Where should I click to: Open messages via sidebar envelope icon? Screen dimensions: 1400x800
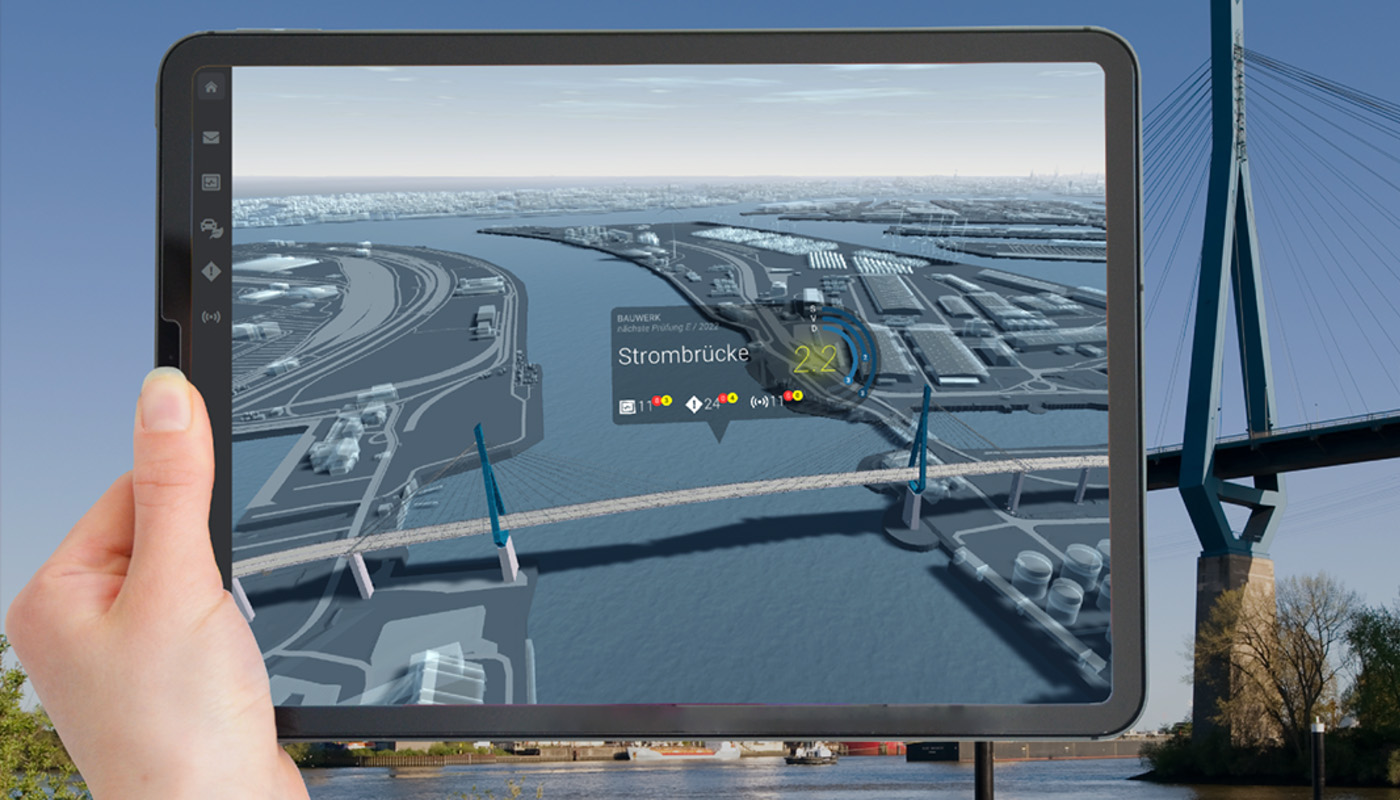coord(211,138)
